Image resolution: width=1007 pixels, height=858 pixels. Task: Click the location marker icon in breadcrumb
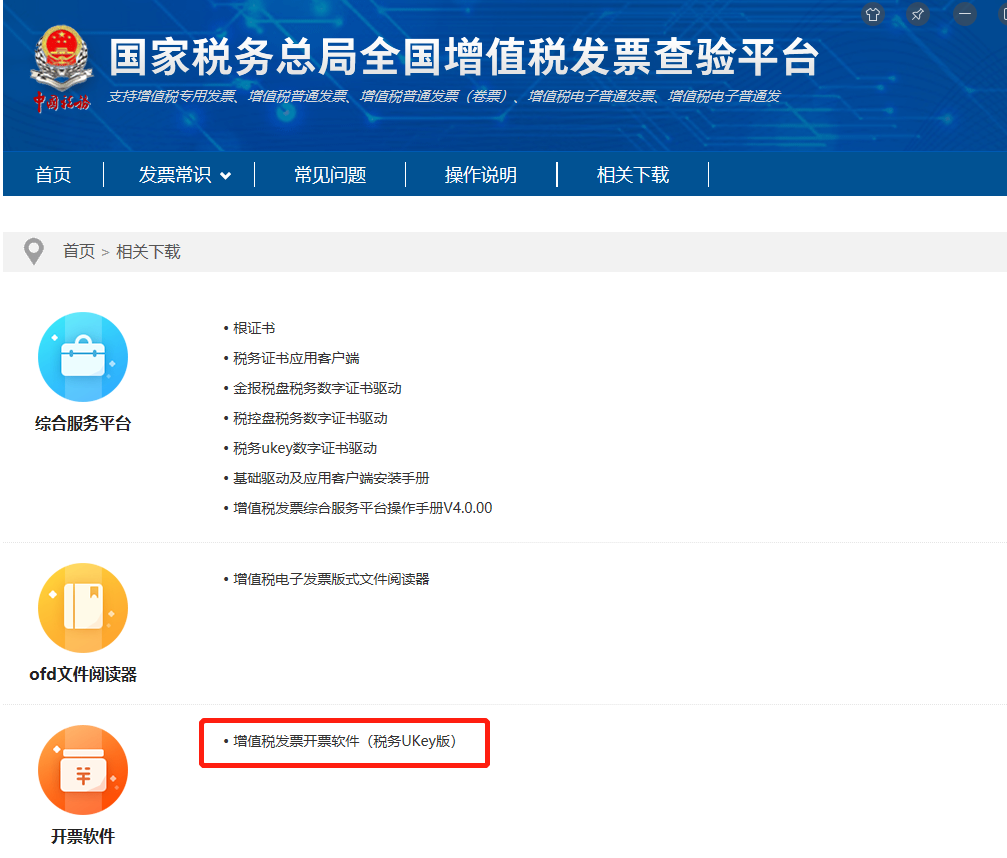click(x=34, y=252)
